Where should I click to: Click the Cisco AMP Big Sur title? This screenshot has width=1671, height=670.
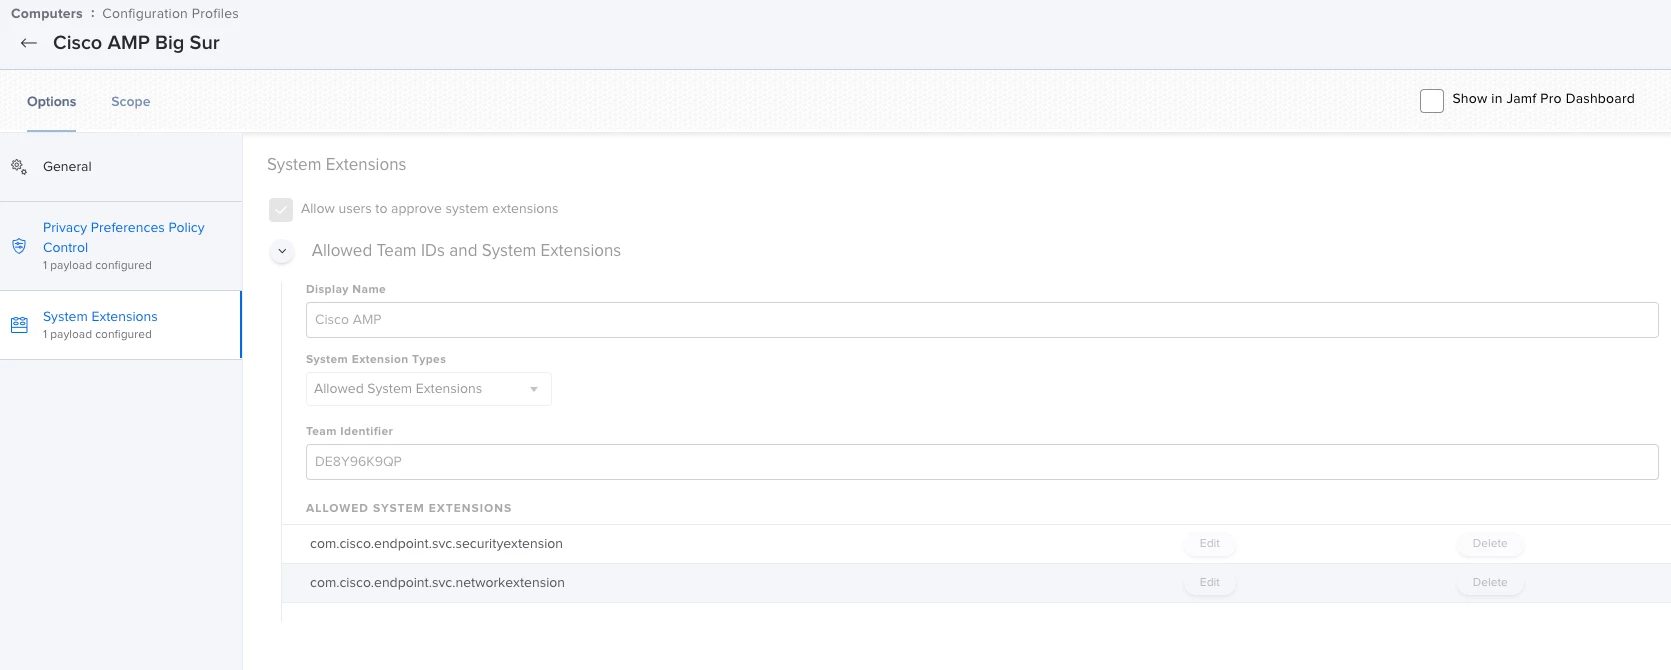[136, 43]
